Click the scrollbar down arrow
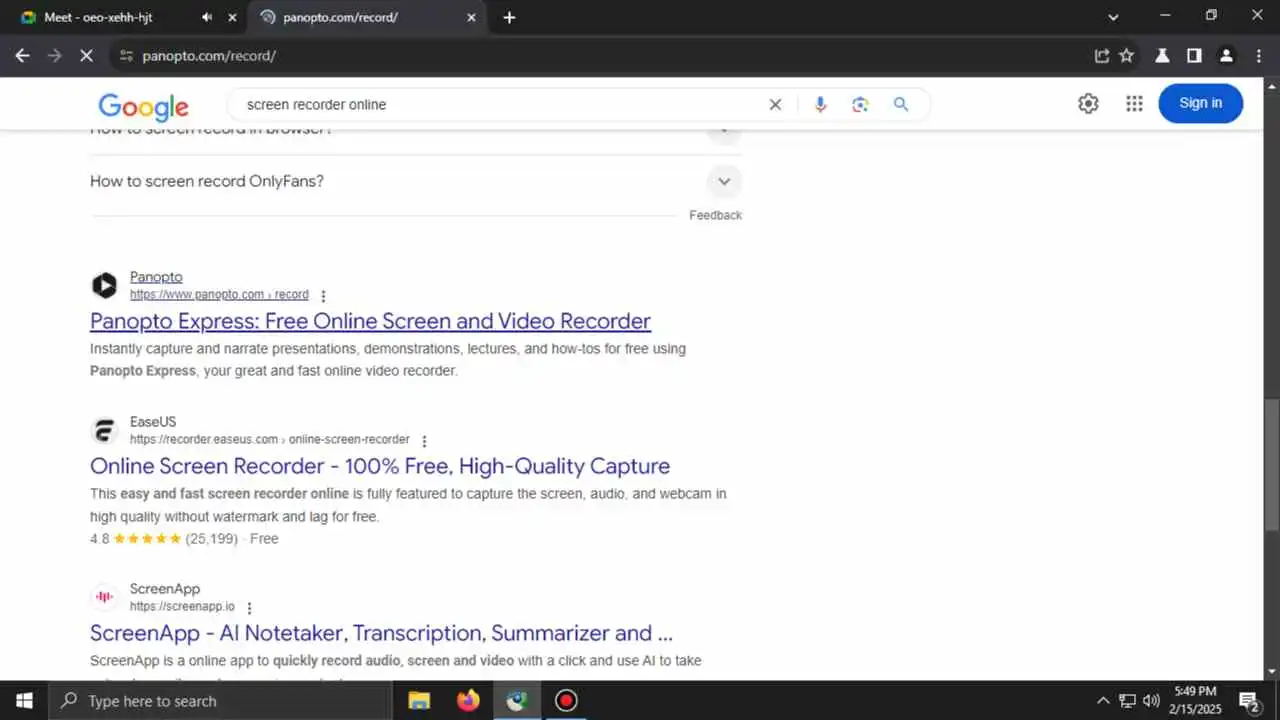 tap(1271, 672)
